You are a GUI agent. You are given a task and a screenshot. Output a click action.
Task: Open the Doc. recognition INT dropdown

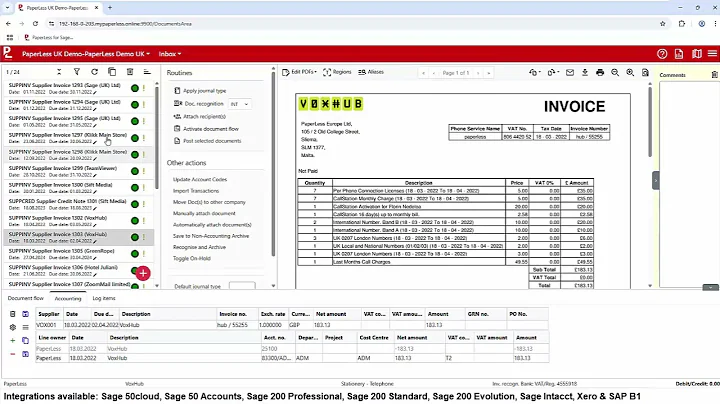[x=239, y=104]
